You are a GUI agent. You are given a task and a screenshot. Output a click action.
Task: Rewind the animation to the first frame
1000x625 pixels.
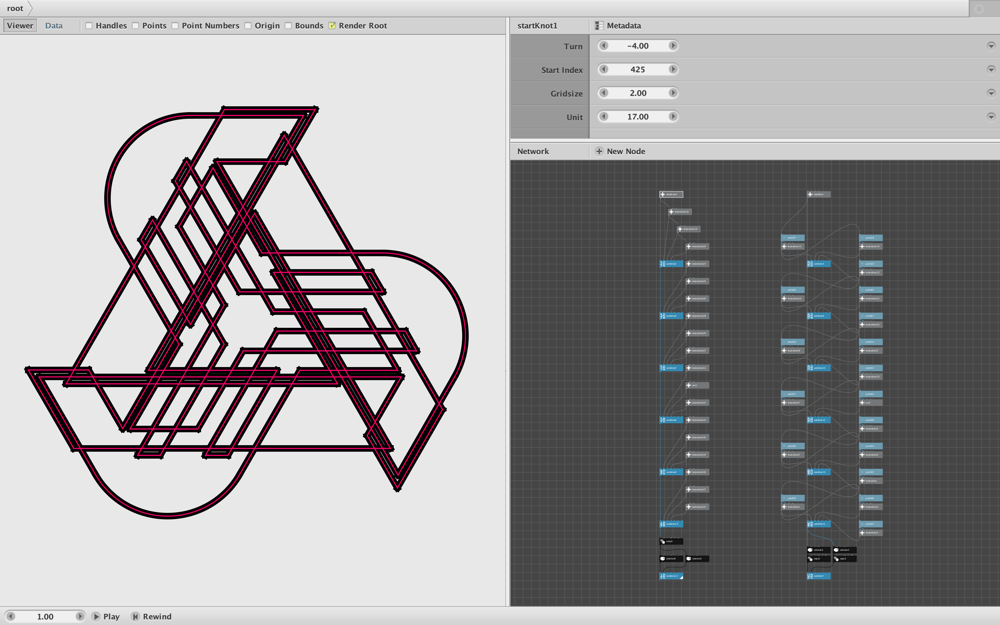pyautogui.click(x=151, y=616)
